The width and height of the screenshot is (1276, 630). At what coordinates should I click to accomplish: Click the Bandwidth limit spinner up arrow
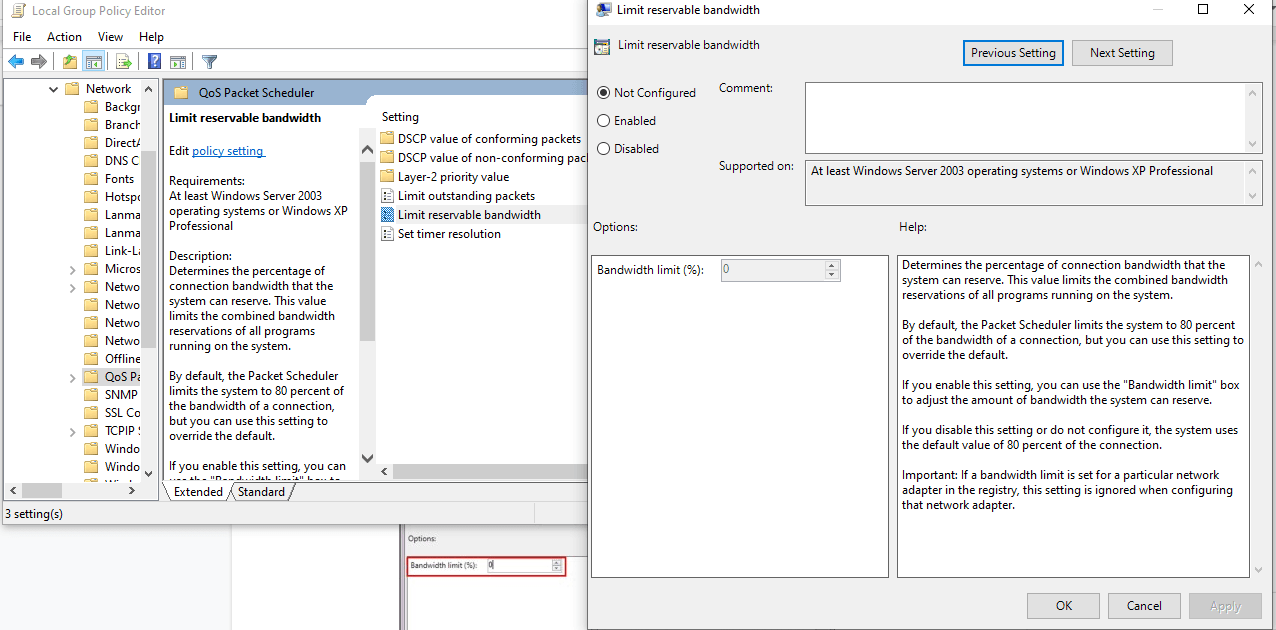click(831, 266)
